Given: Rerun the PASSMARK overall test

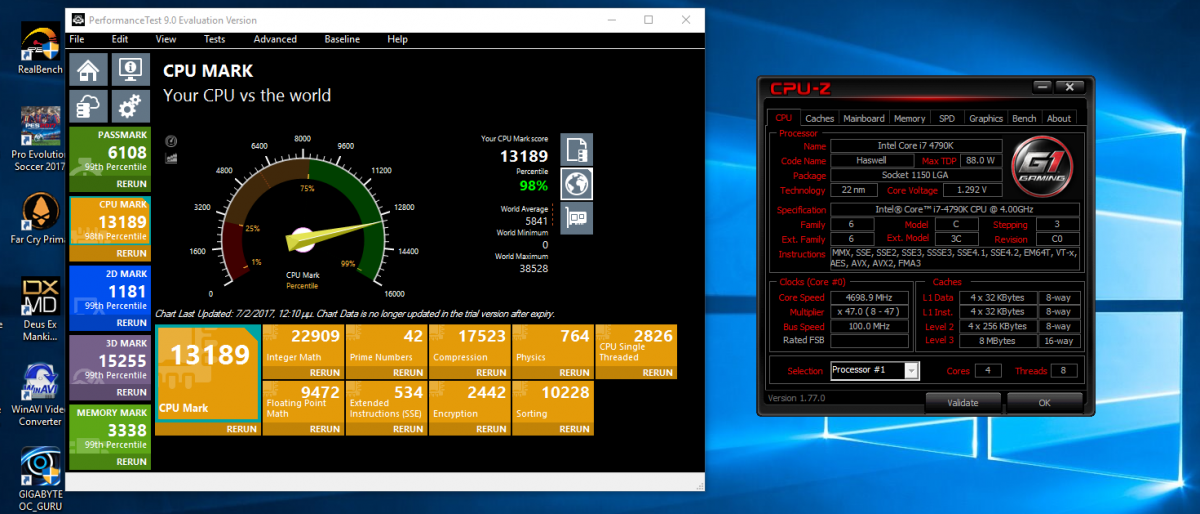Looking at the screenshot, I should (x=130, y=184).
